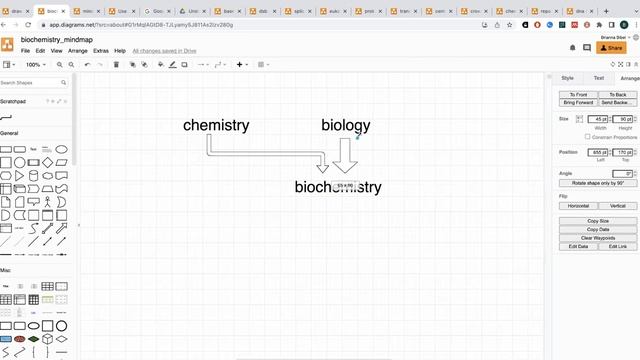640x360 pixels.
Task: Open All changes saved in Drive link
Action: 164,51
